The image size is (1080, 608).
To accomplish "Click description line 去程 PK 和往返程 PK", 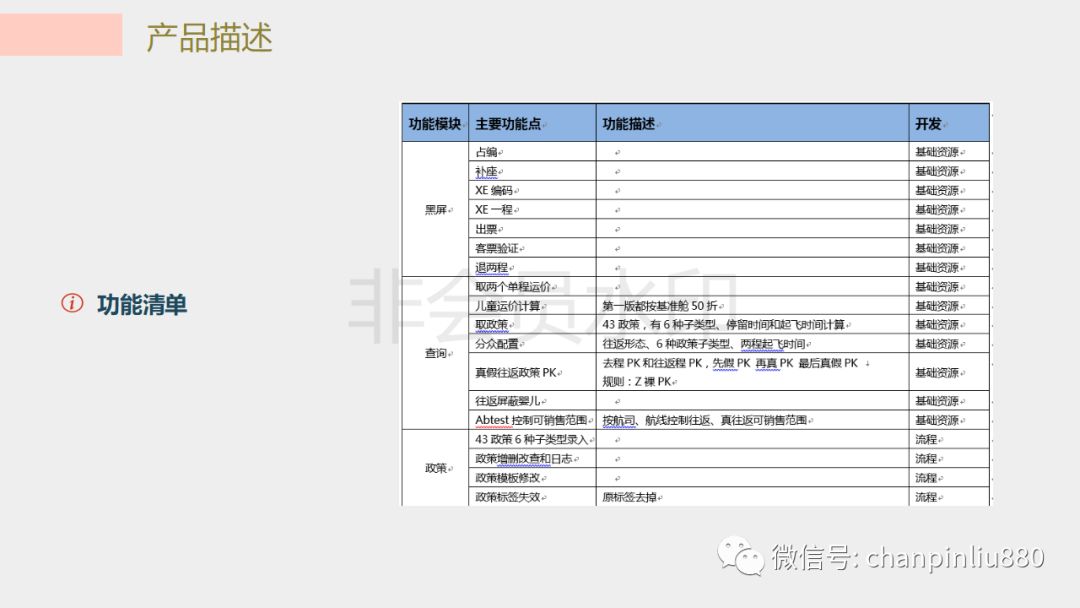I will [x=730, y=363].
